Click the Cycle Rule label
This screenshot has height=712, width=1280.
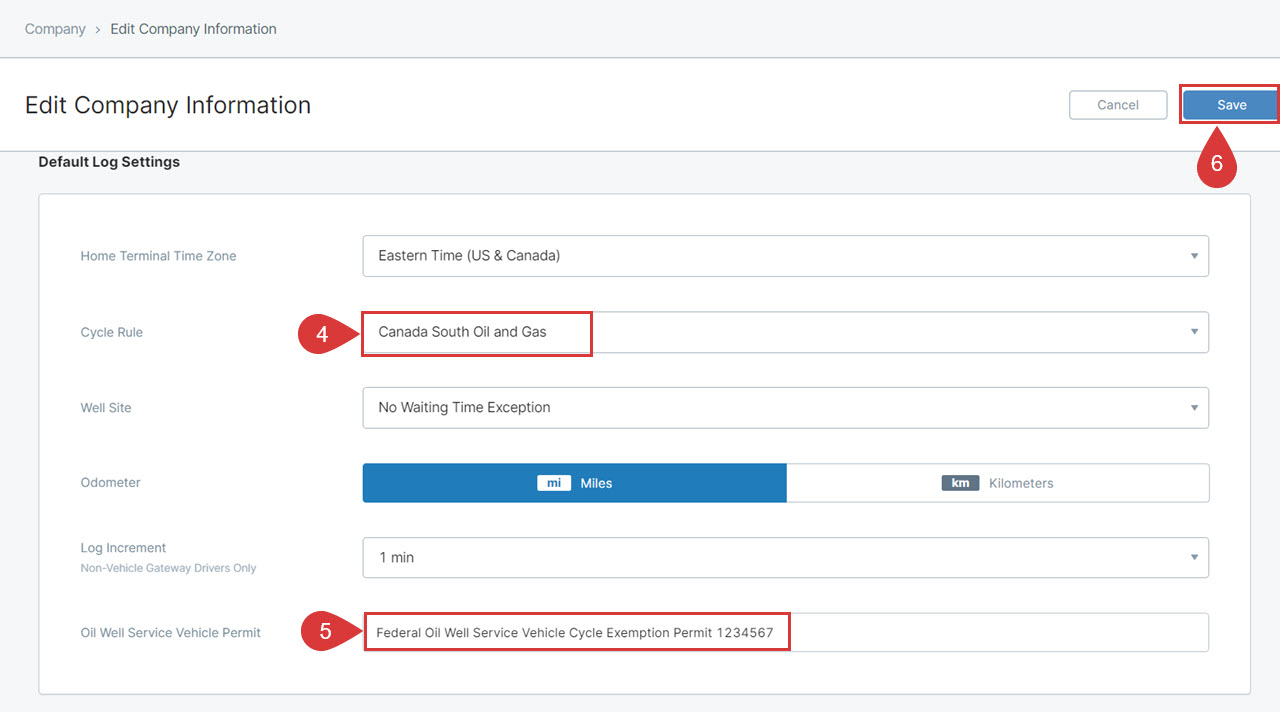pos(111,332)
